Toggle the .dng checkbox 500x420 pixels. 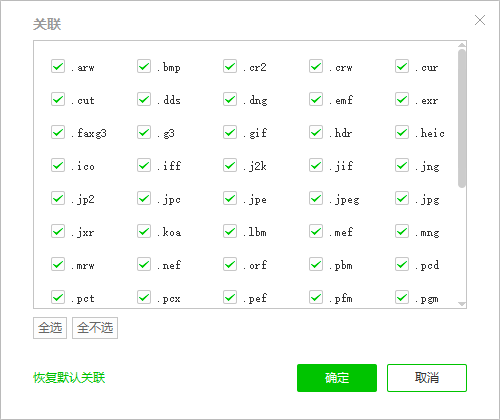click(x=230, y=99)
